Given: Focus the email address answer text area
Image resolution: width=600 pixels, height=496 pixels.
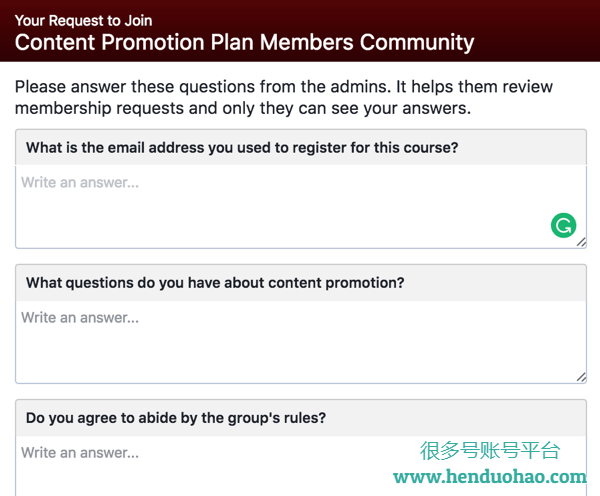Looking at the screenshot, I should coord(301,207).
